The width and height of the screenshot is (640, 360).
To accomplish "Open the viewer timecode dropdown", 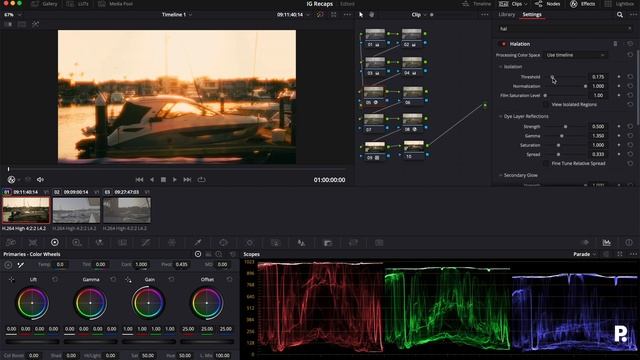I will click(x=293, y=14).
